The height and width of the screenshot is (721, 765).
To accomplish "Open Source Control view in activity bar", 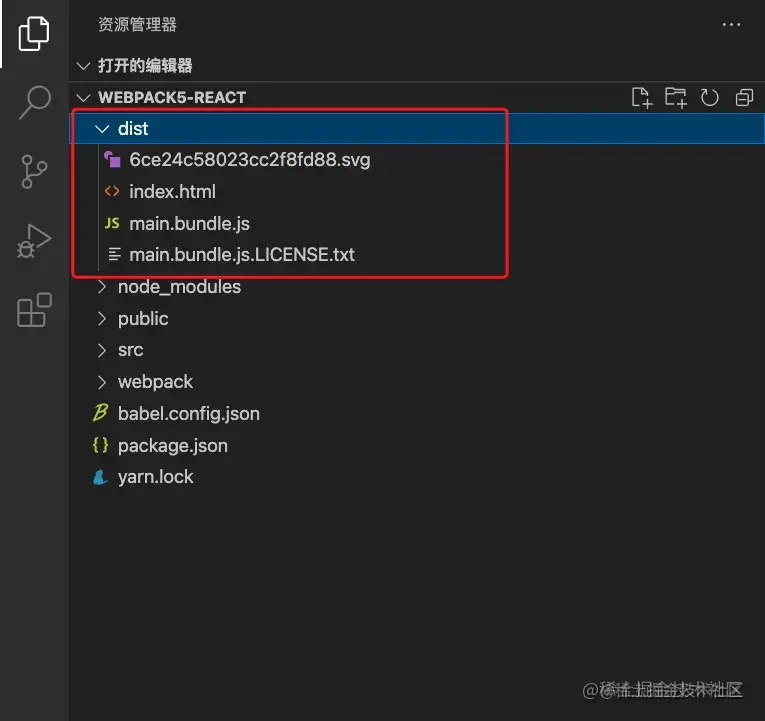I will pos(34,172).
